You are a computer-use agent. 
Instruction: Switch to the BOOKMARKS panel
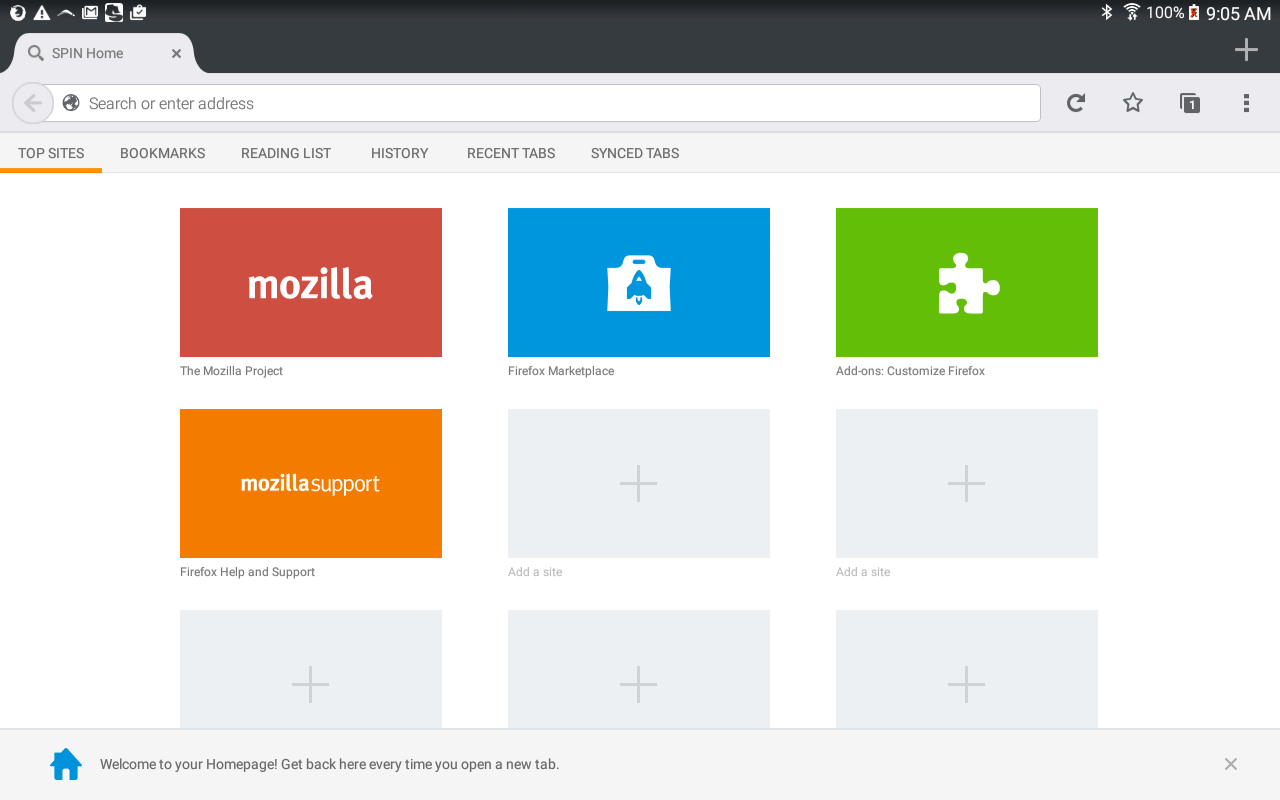coord(163,153)
